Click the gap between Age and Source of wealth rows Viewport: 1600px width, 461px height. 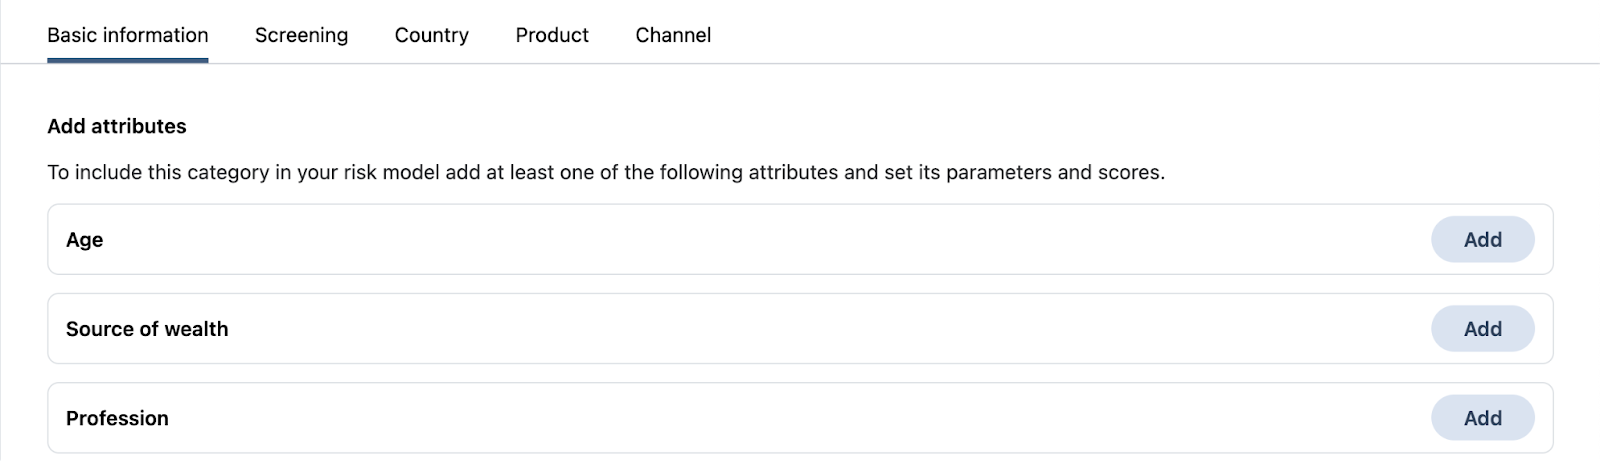800,284
